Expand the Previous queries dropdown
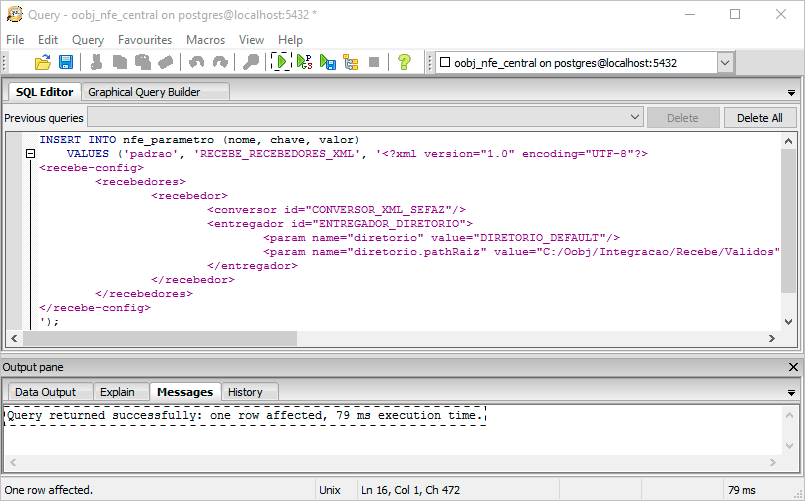This screenshot has height=501, width=805. point(635,118)
